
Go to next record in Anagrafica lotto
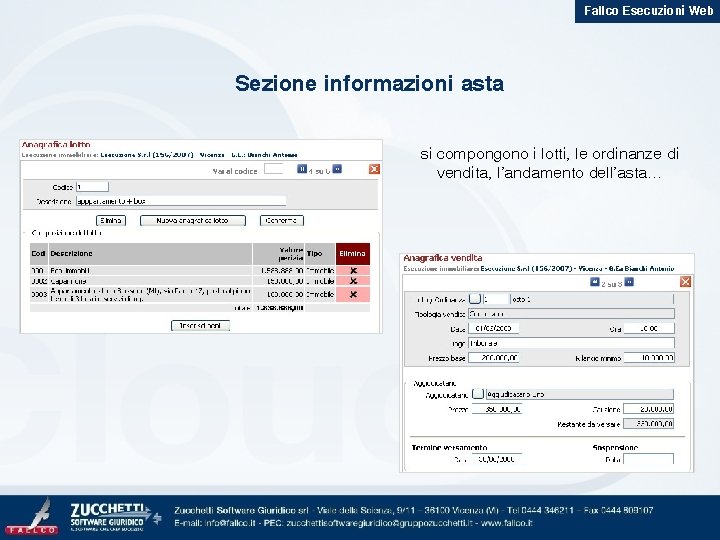tap(337, 169)
